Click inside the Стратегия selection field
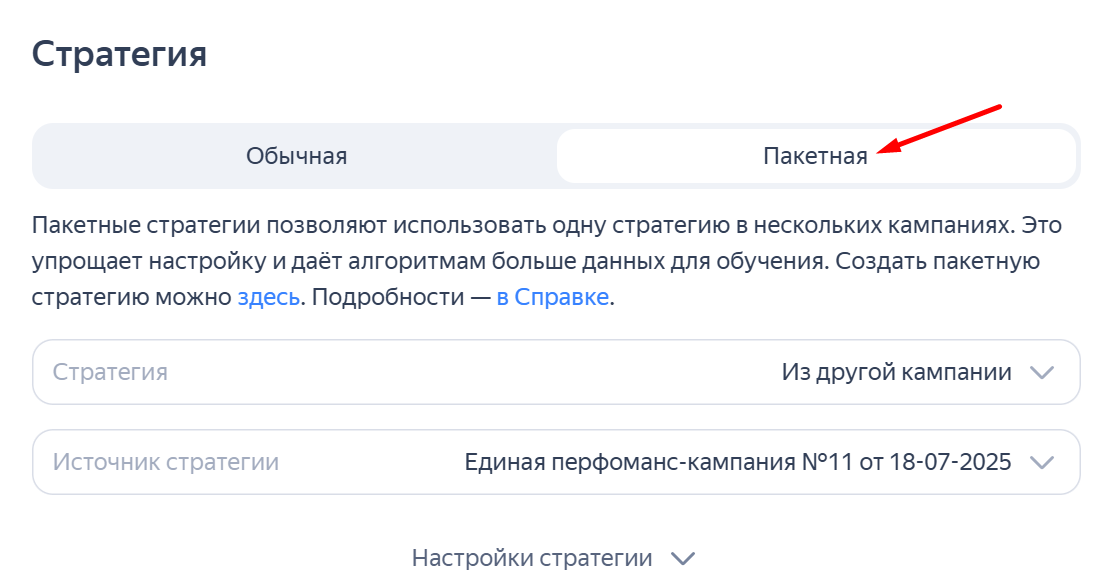The image size is (1109, 579). (x=400, y=371)
